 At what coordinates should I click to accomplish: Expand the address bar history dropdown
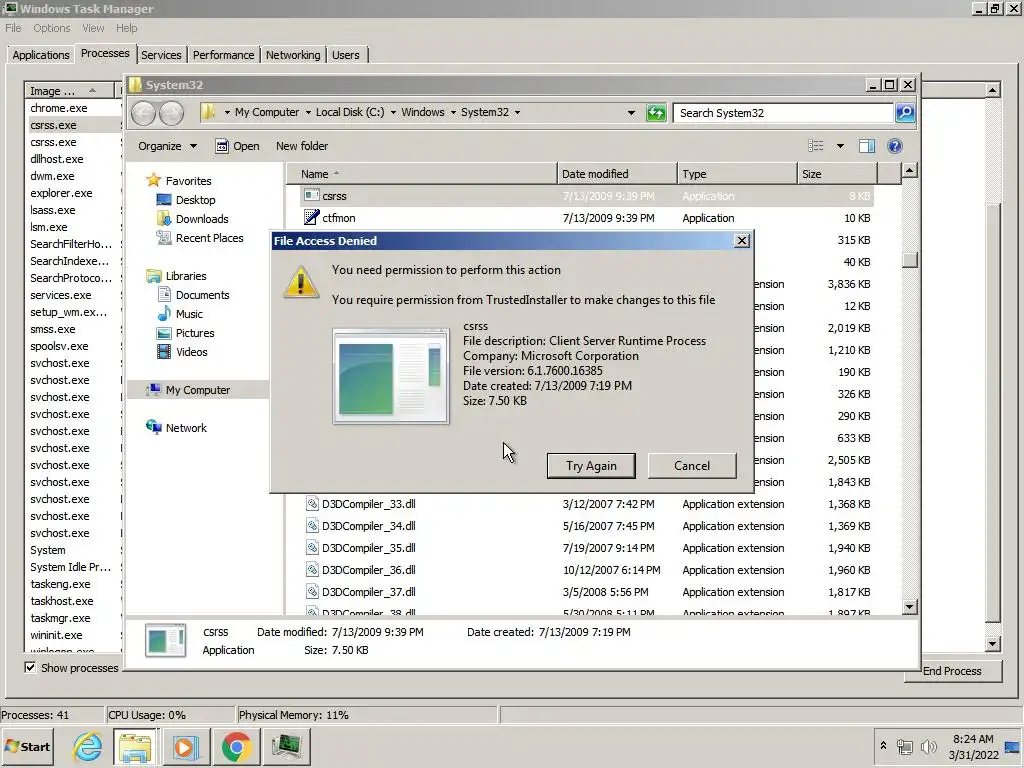point(631,112)
